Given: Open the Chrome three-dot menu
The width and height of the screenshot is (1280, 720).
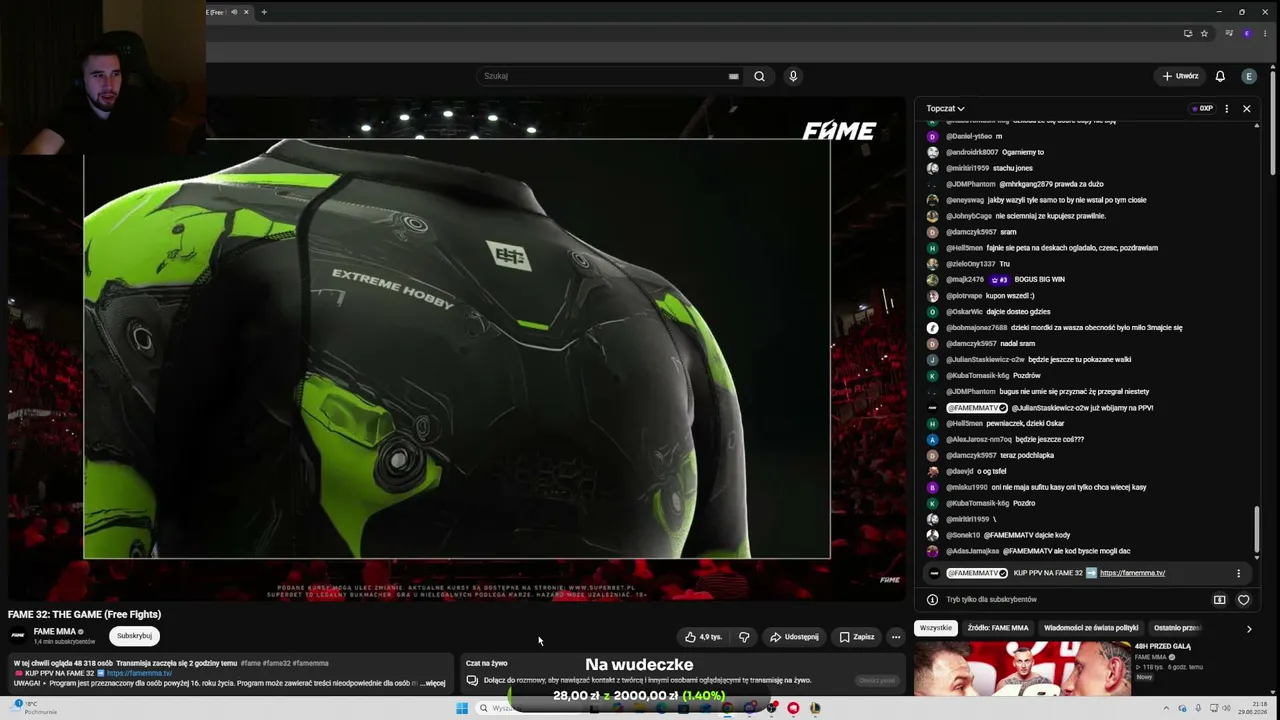Looking at the screenshot, I should click(1265, 33).
